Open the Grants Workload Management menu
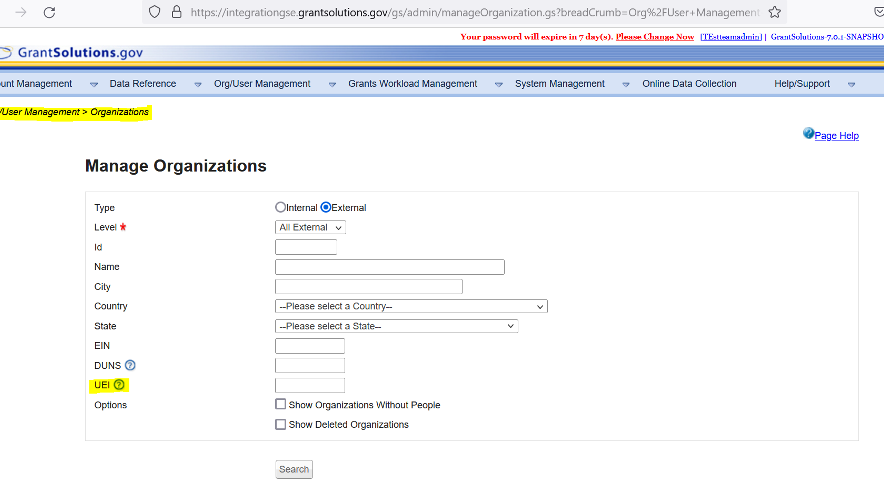 412,84
